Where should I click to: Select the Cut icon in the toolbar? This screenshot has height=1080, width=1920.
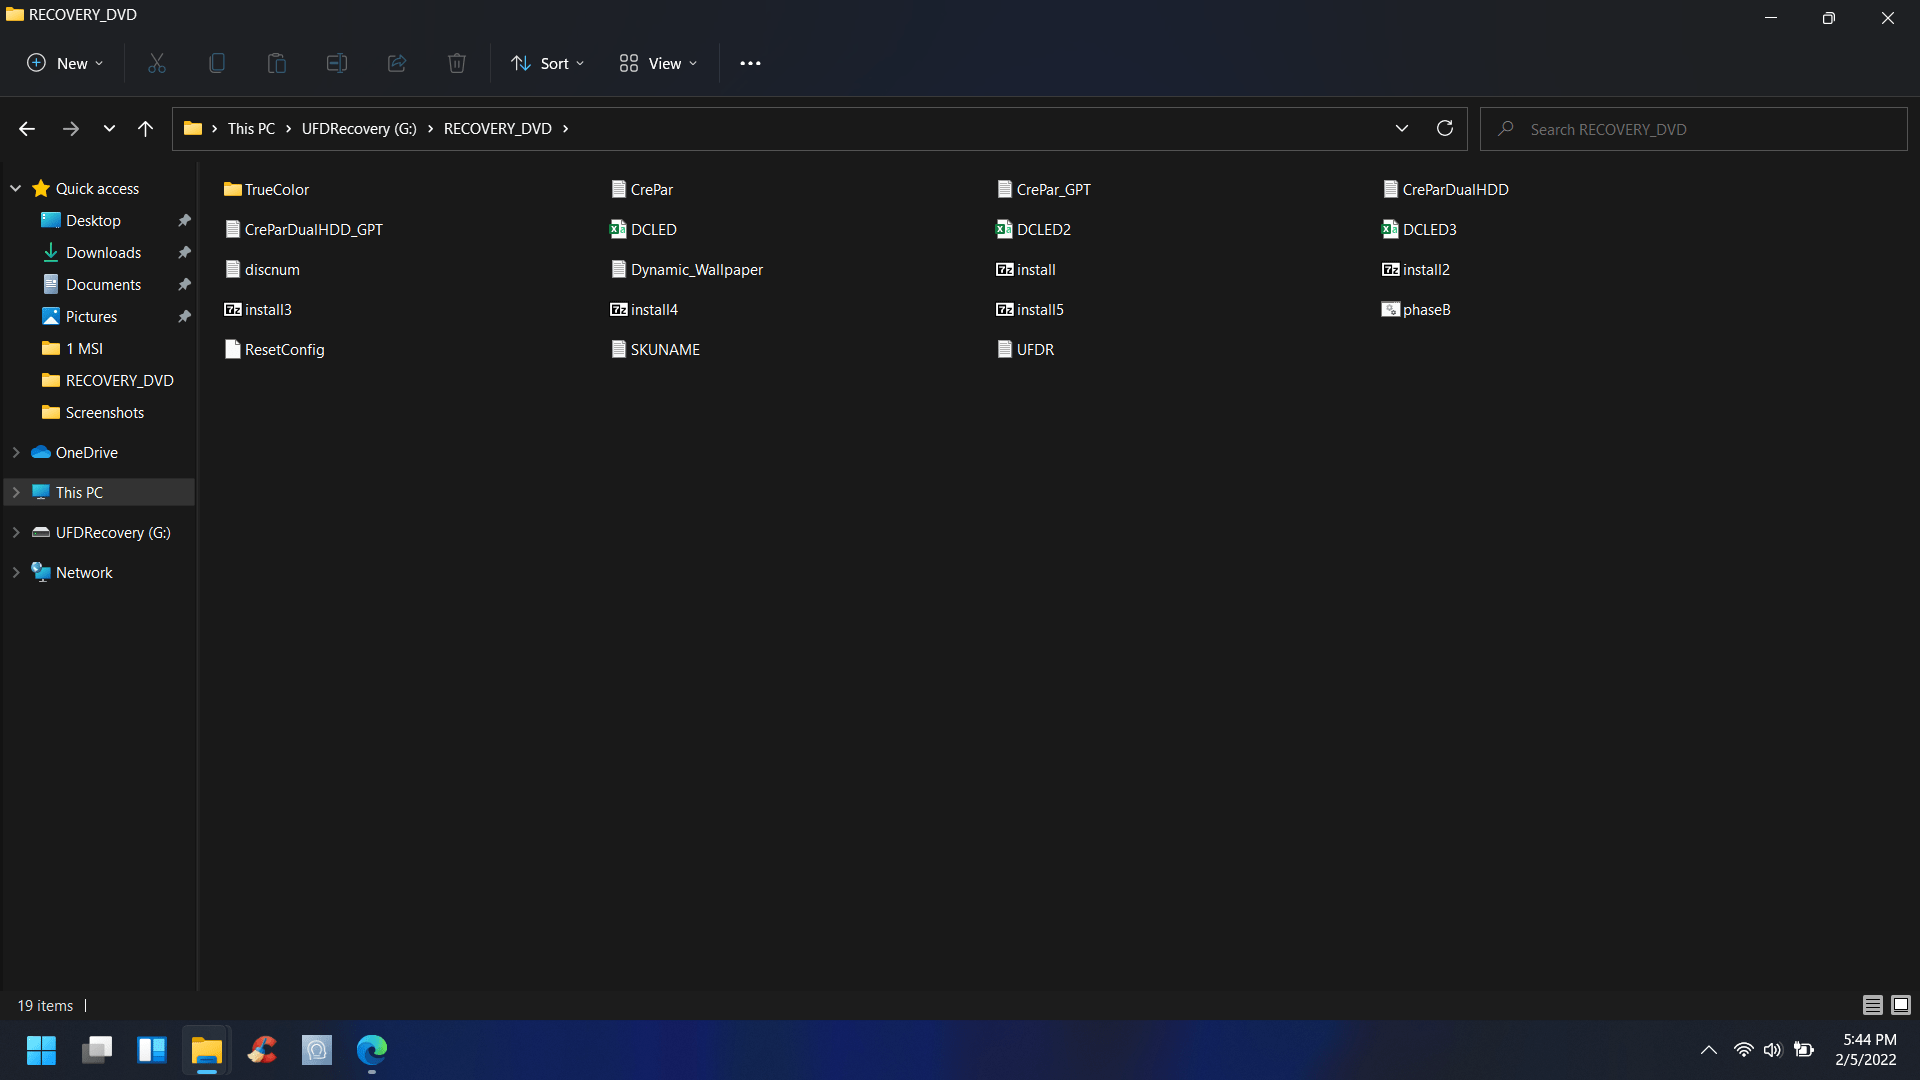[156, 62]
